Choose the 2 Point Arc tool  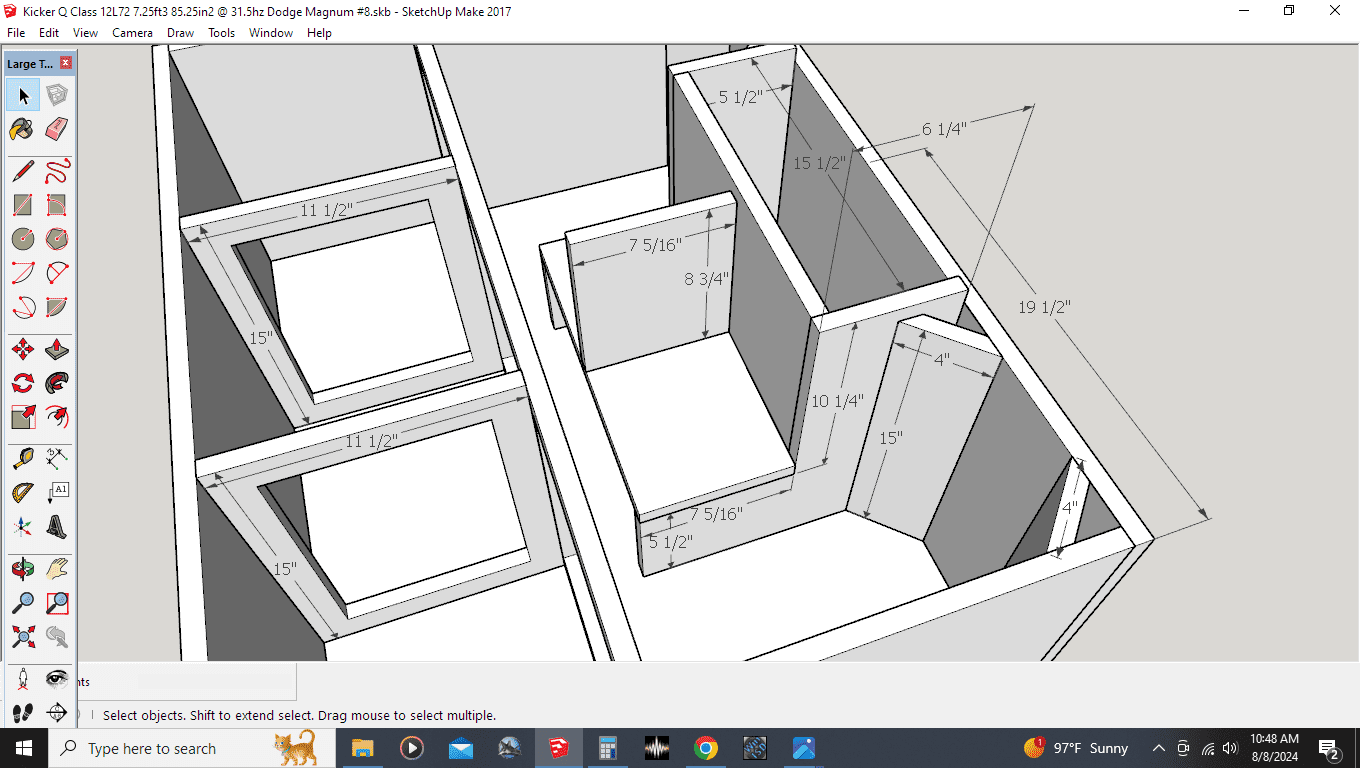pyautogui.click(x=58, y=273)
